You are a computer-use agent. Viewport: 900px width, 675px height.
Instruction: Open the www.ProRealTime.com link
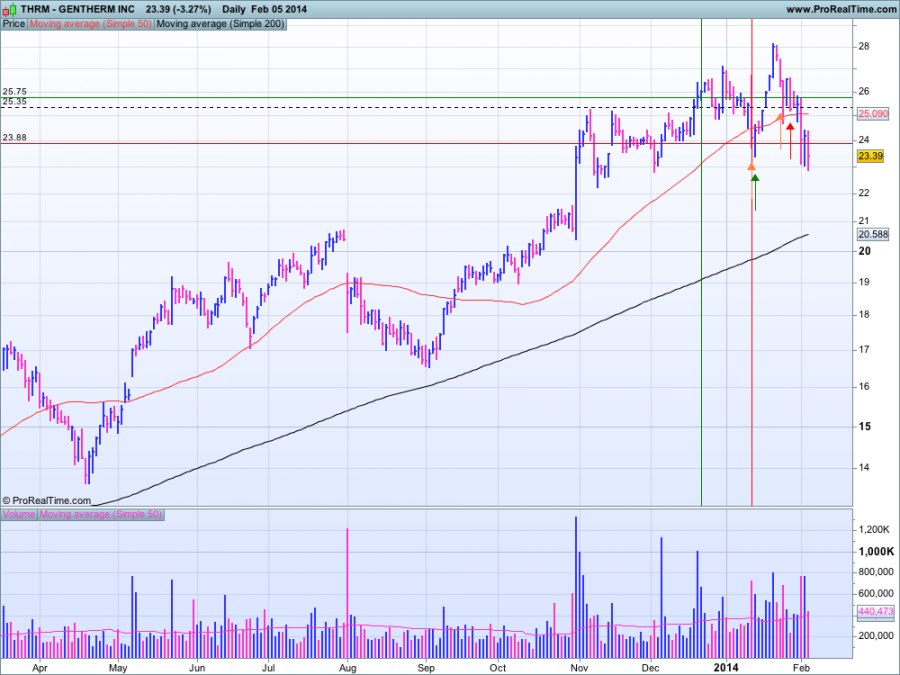coord(841,9)
